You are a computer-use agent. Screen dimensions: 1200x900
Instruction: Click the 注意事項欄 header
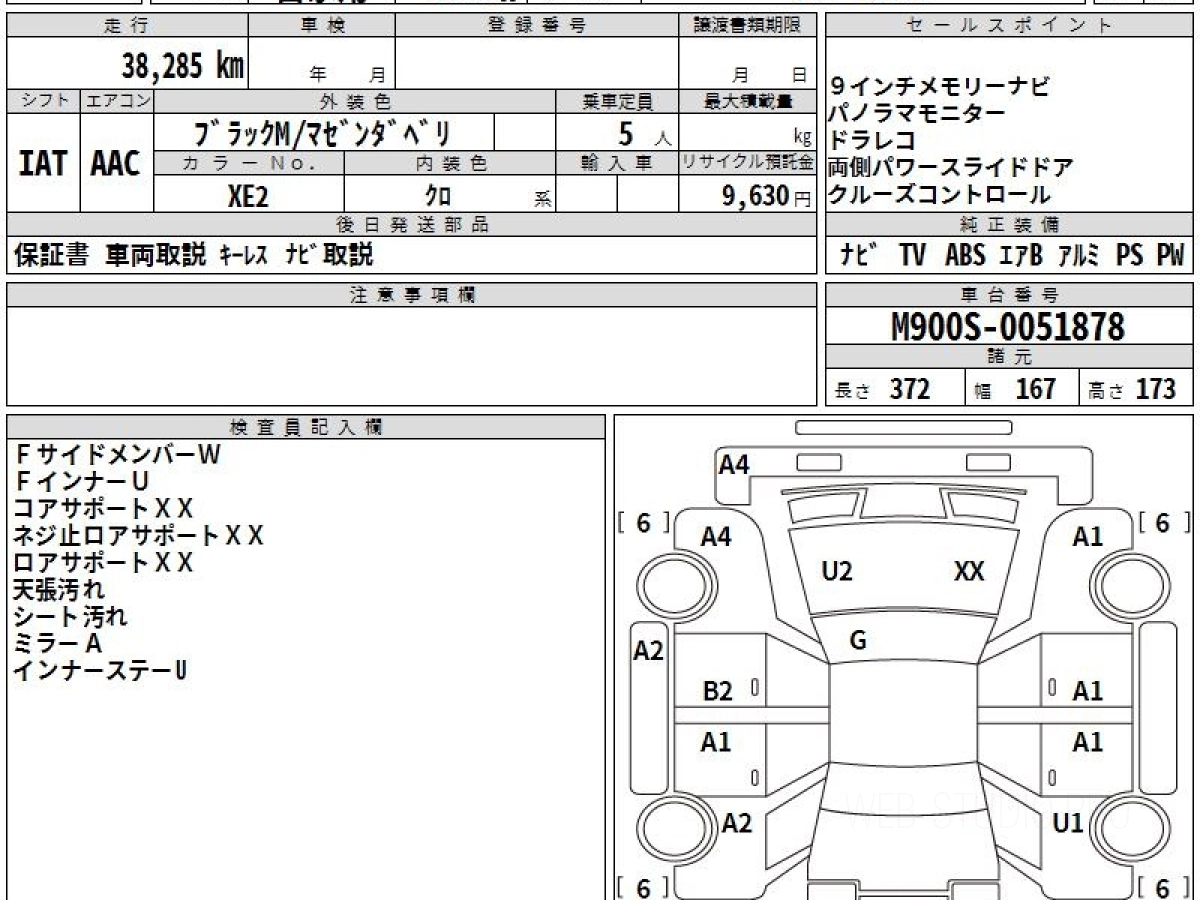412,295
